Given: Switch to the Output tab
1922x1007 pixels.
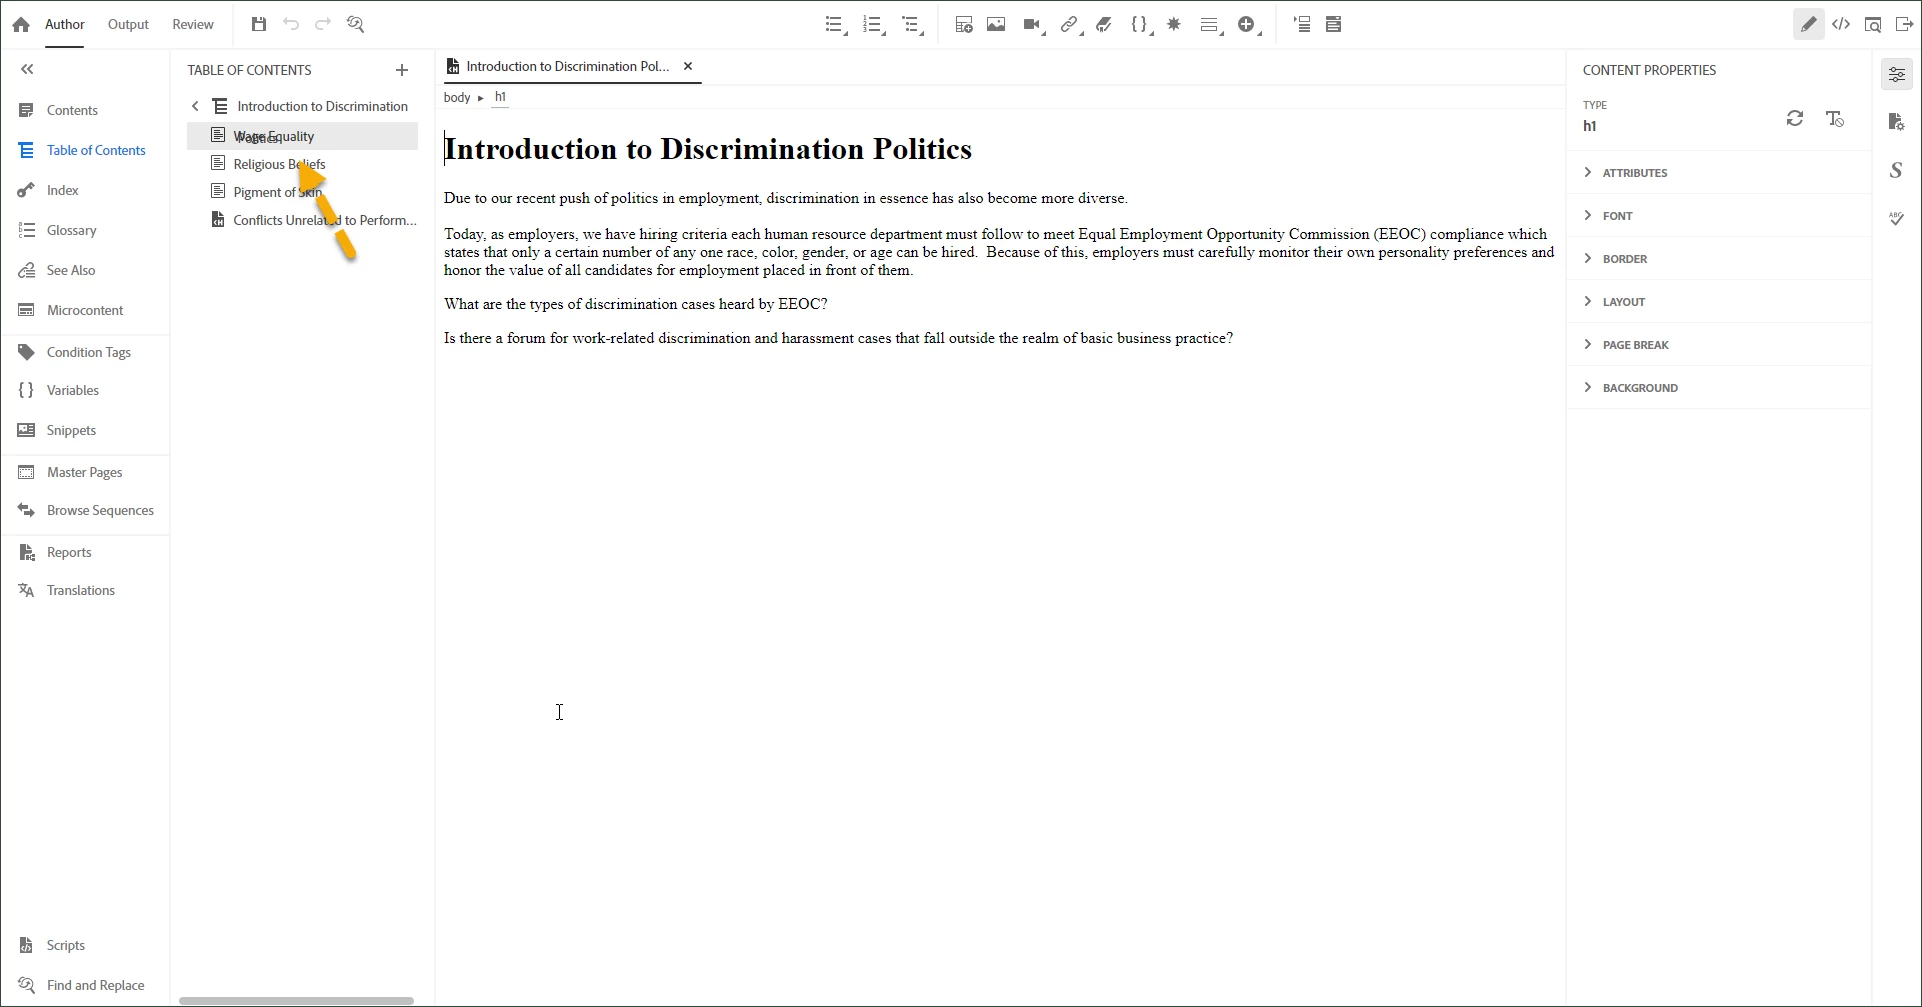Looking at the screenshot, I should pyautogui.click(x=128, y=24).
